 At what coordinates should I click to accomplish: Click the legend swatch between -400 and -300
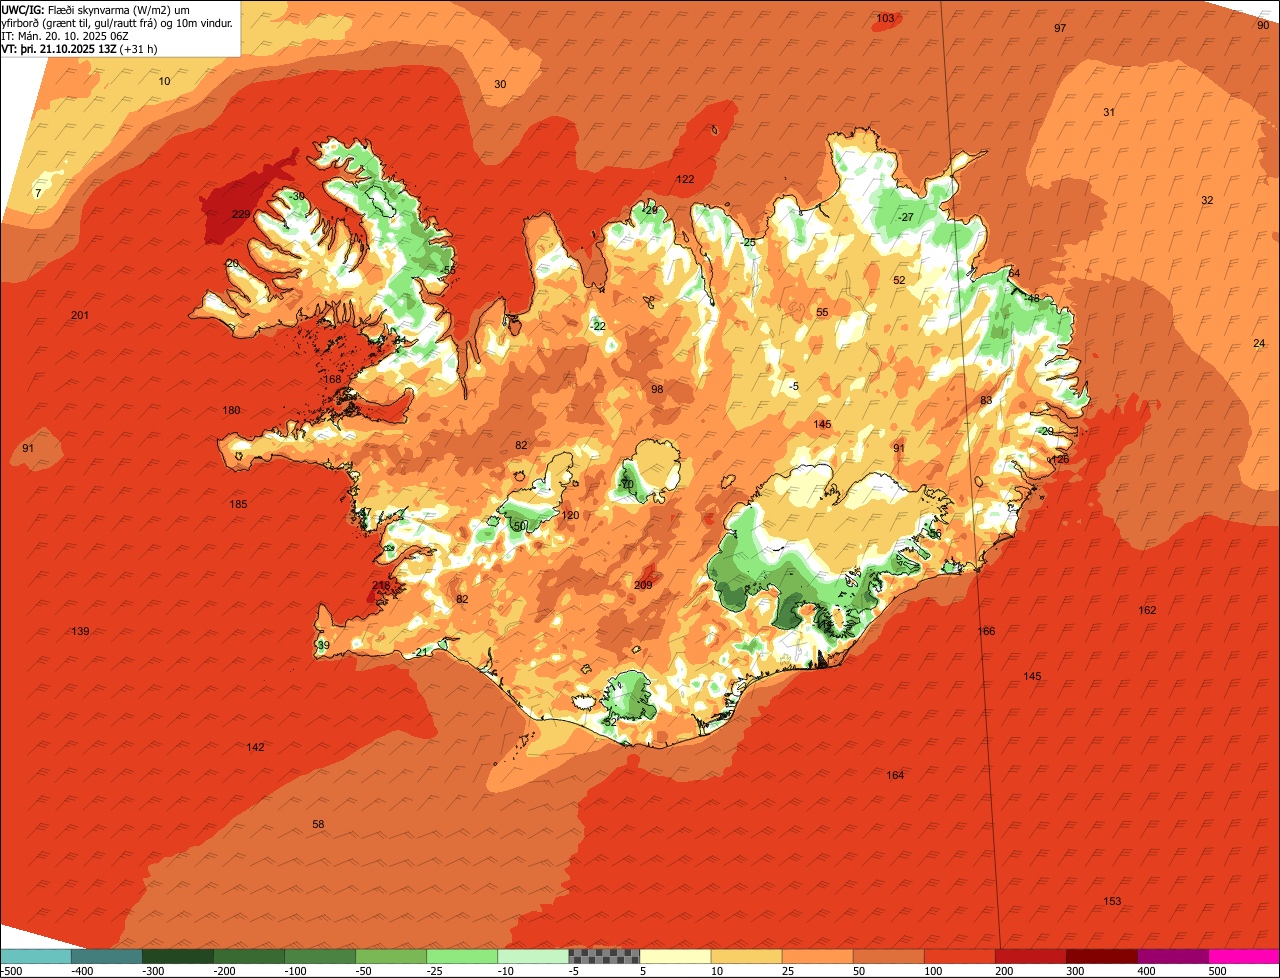pos(107,956)
